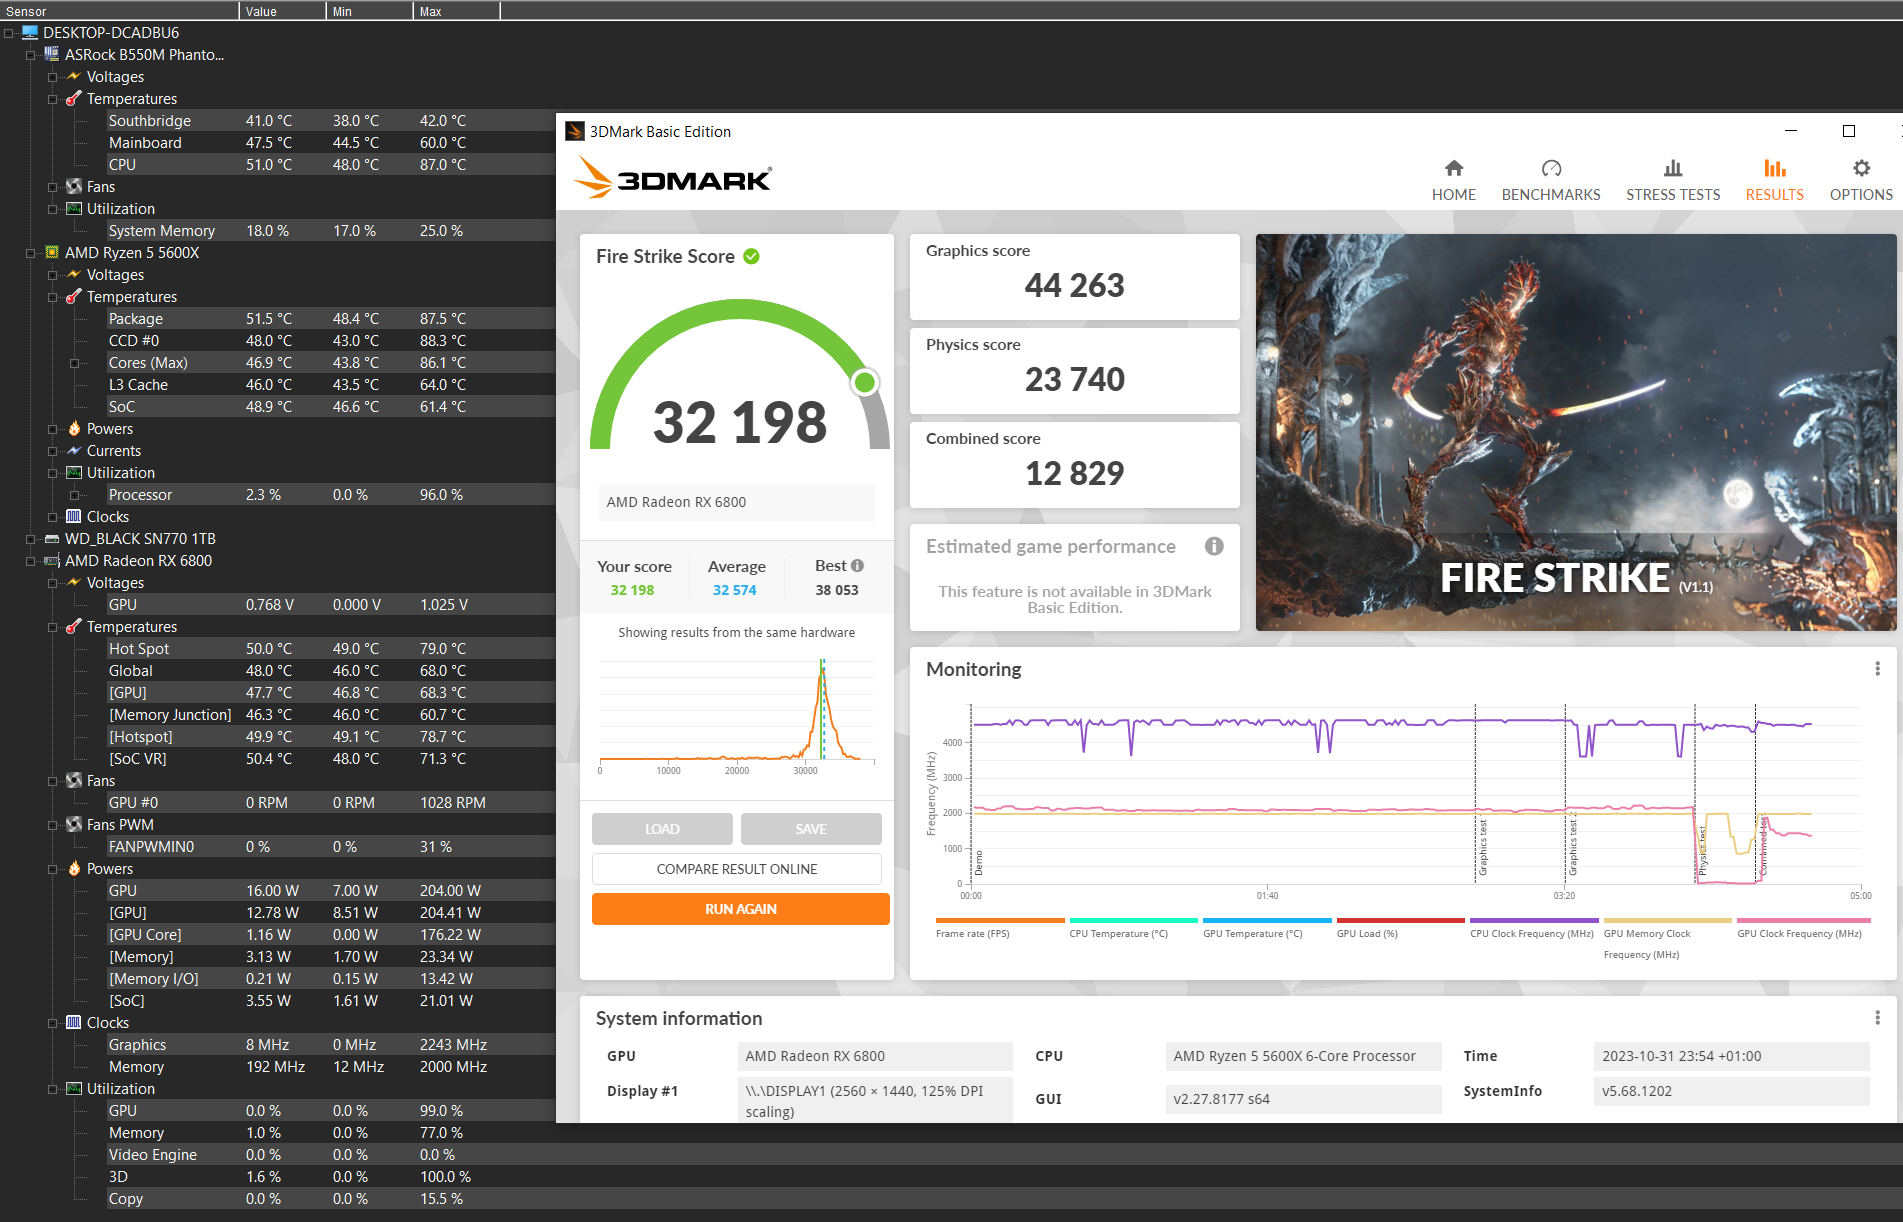This screenshot has height=1222, width=1903.
Task: Click the processor chip icon beside AMD Ryzen 5 5600X
Action: [x=52, y=253]
